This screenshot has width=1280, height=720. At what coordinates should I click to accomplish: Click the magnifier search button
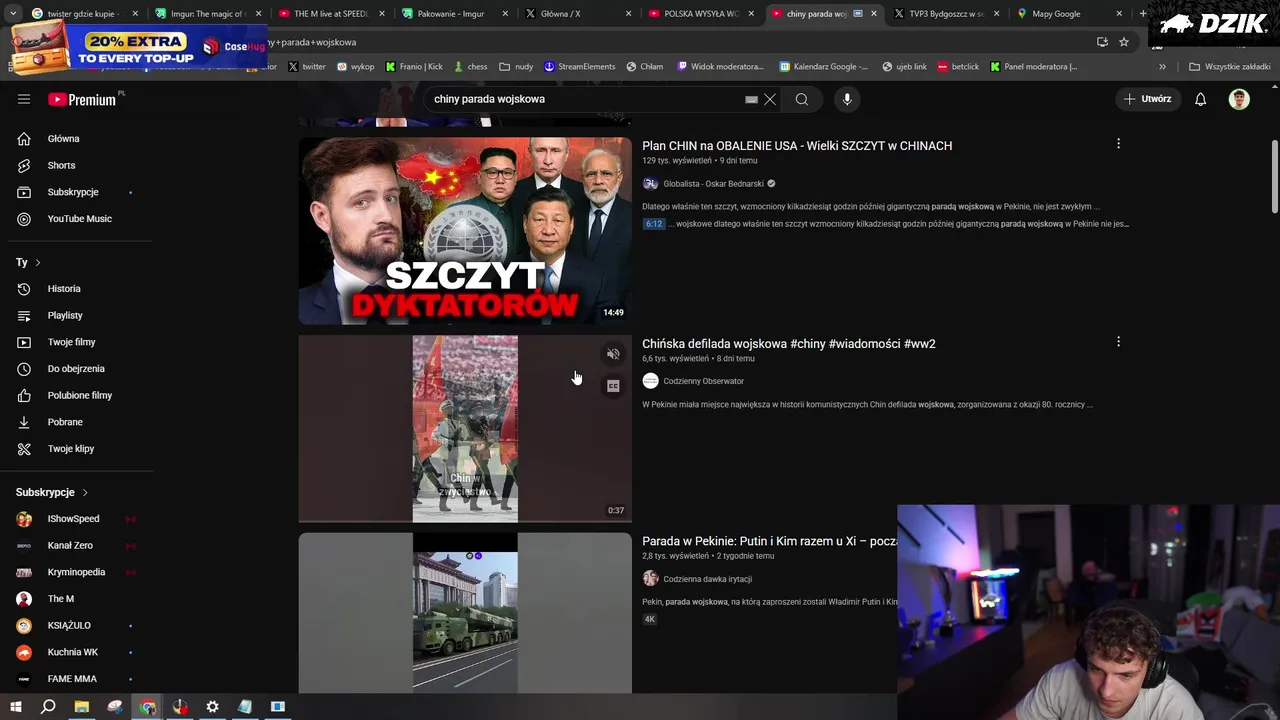click(x=802, y=99)
